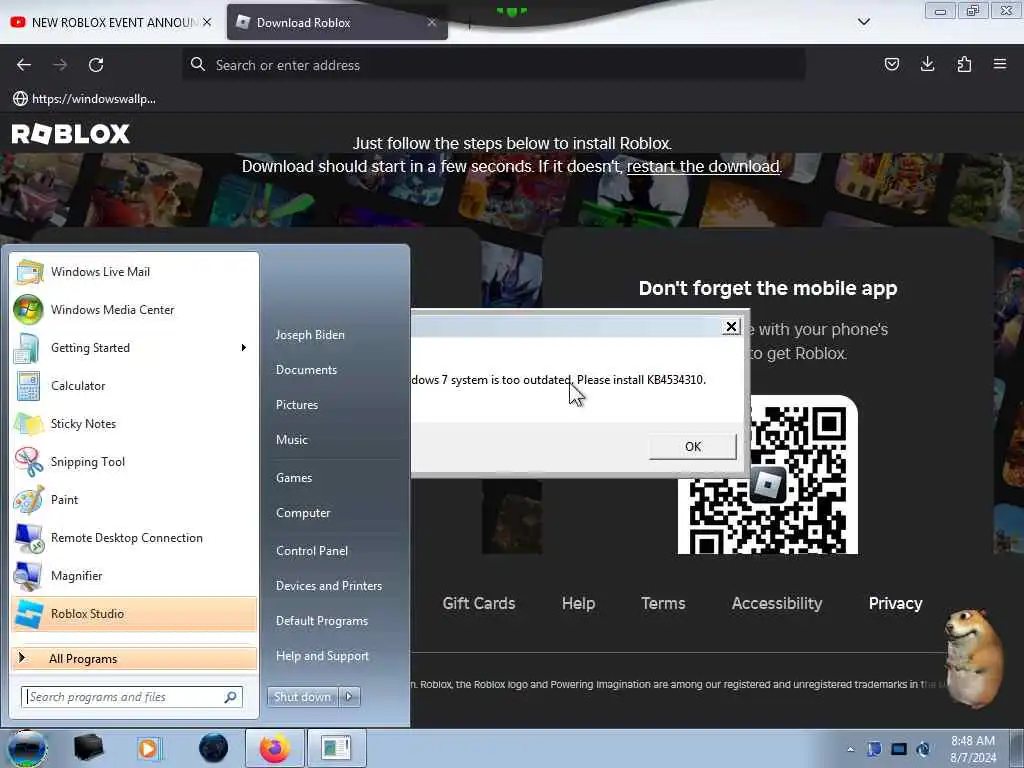Click the hamster desktop character
Screen dimensions: 1024x768
(x=974, y=657)
